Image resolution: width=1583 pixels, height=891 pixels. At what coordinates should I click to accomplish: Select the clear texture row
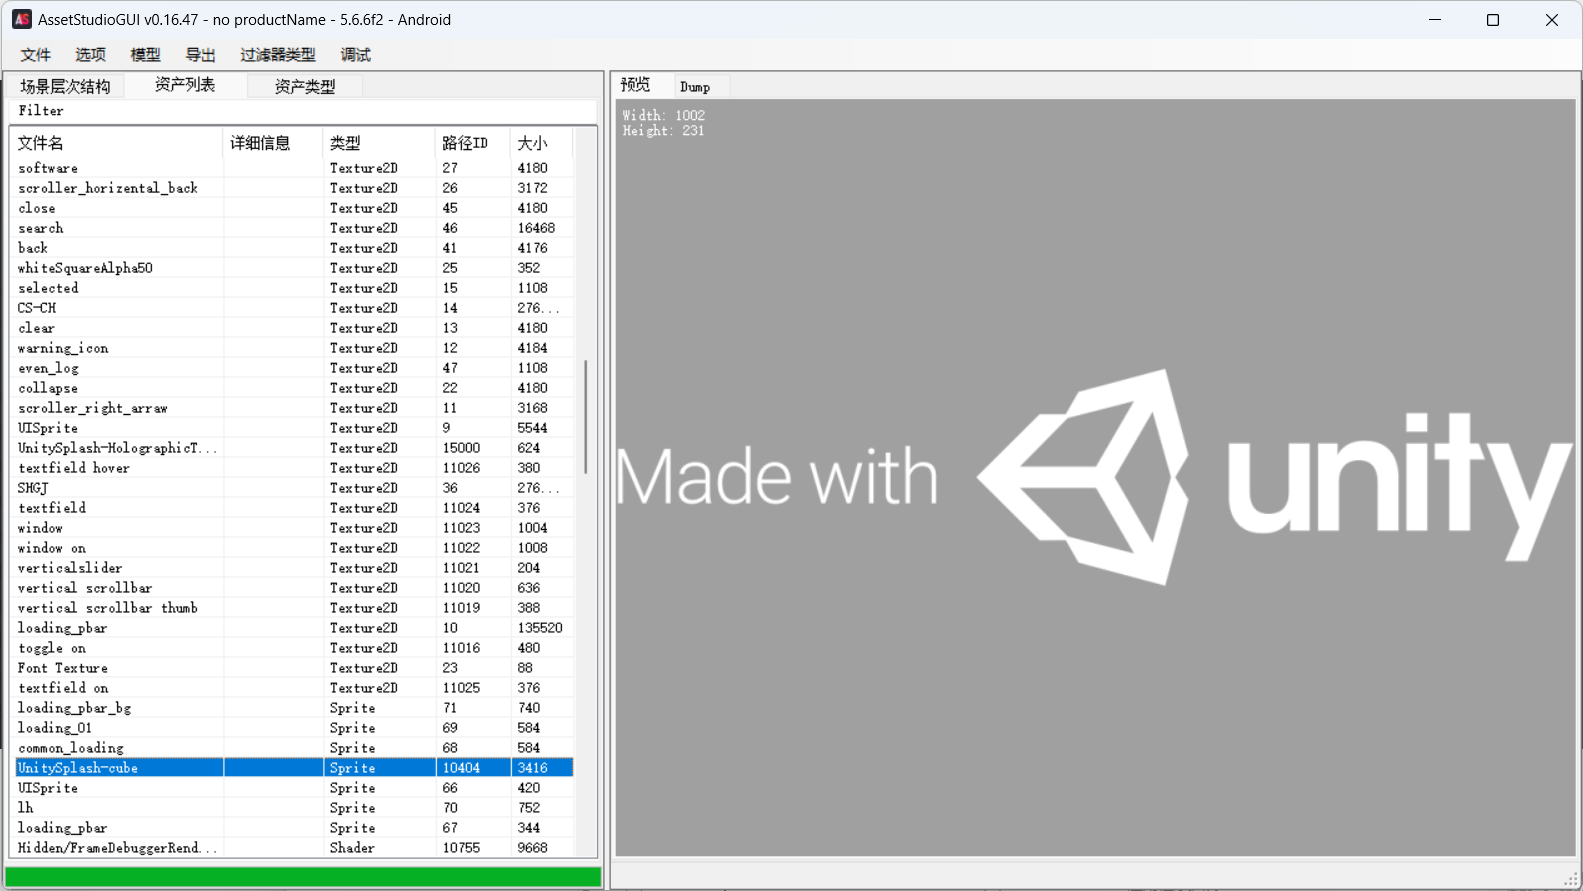coord(295,328)
